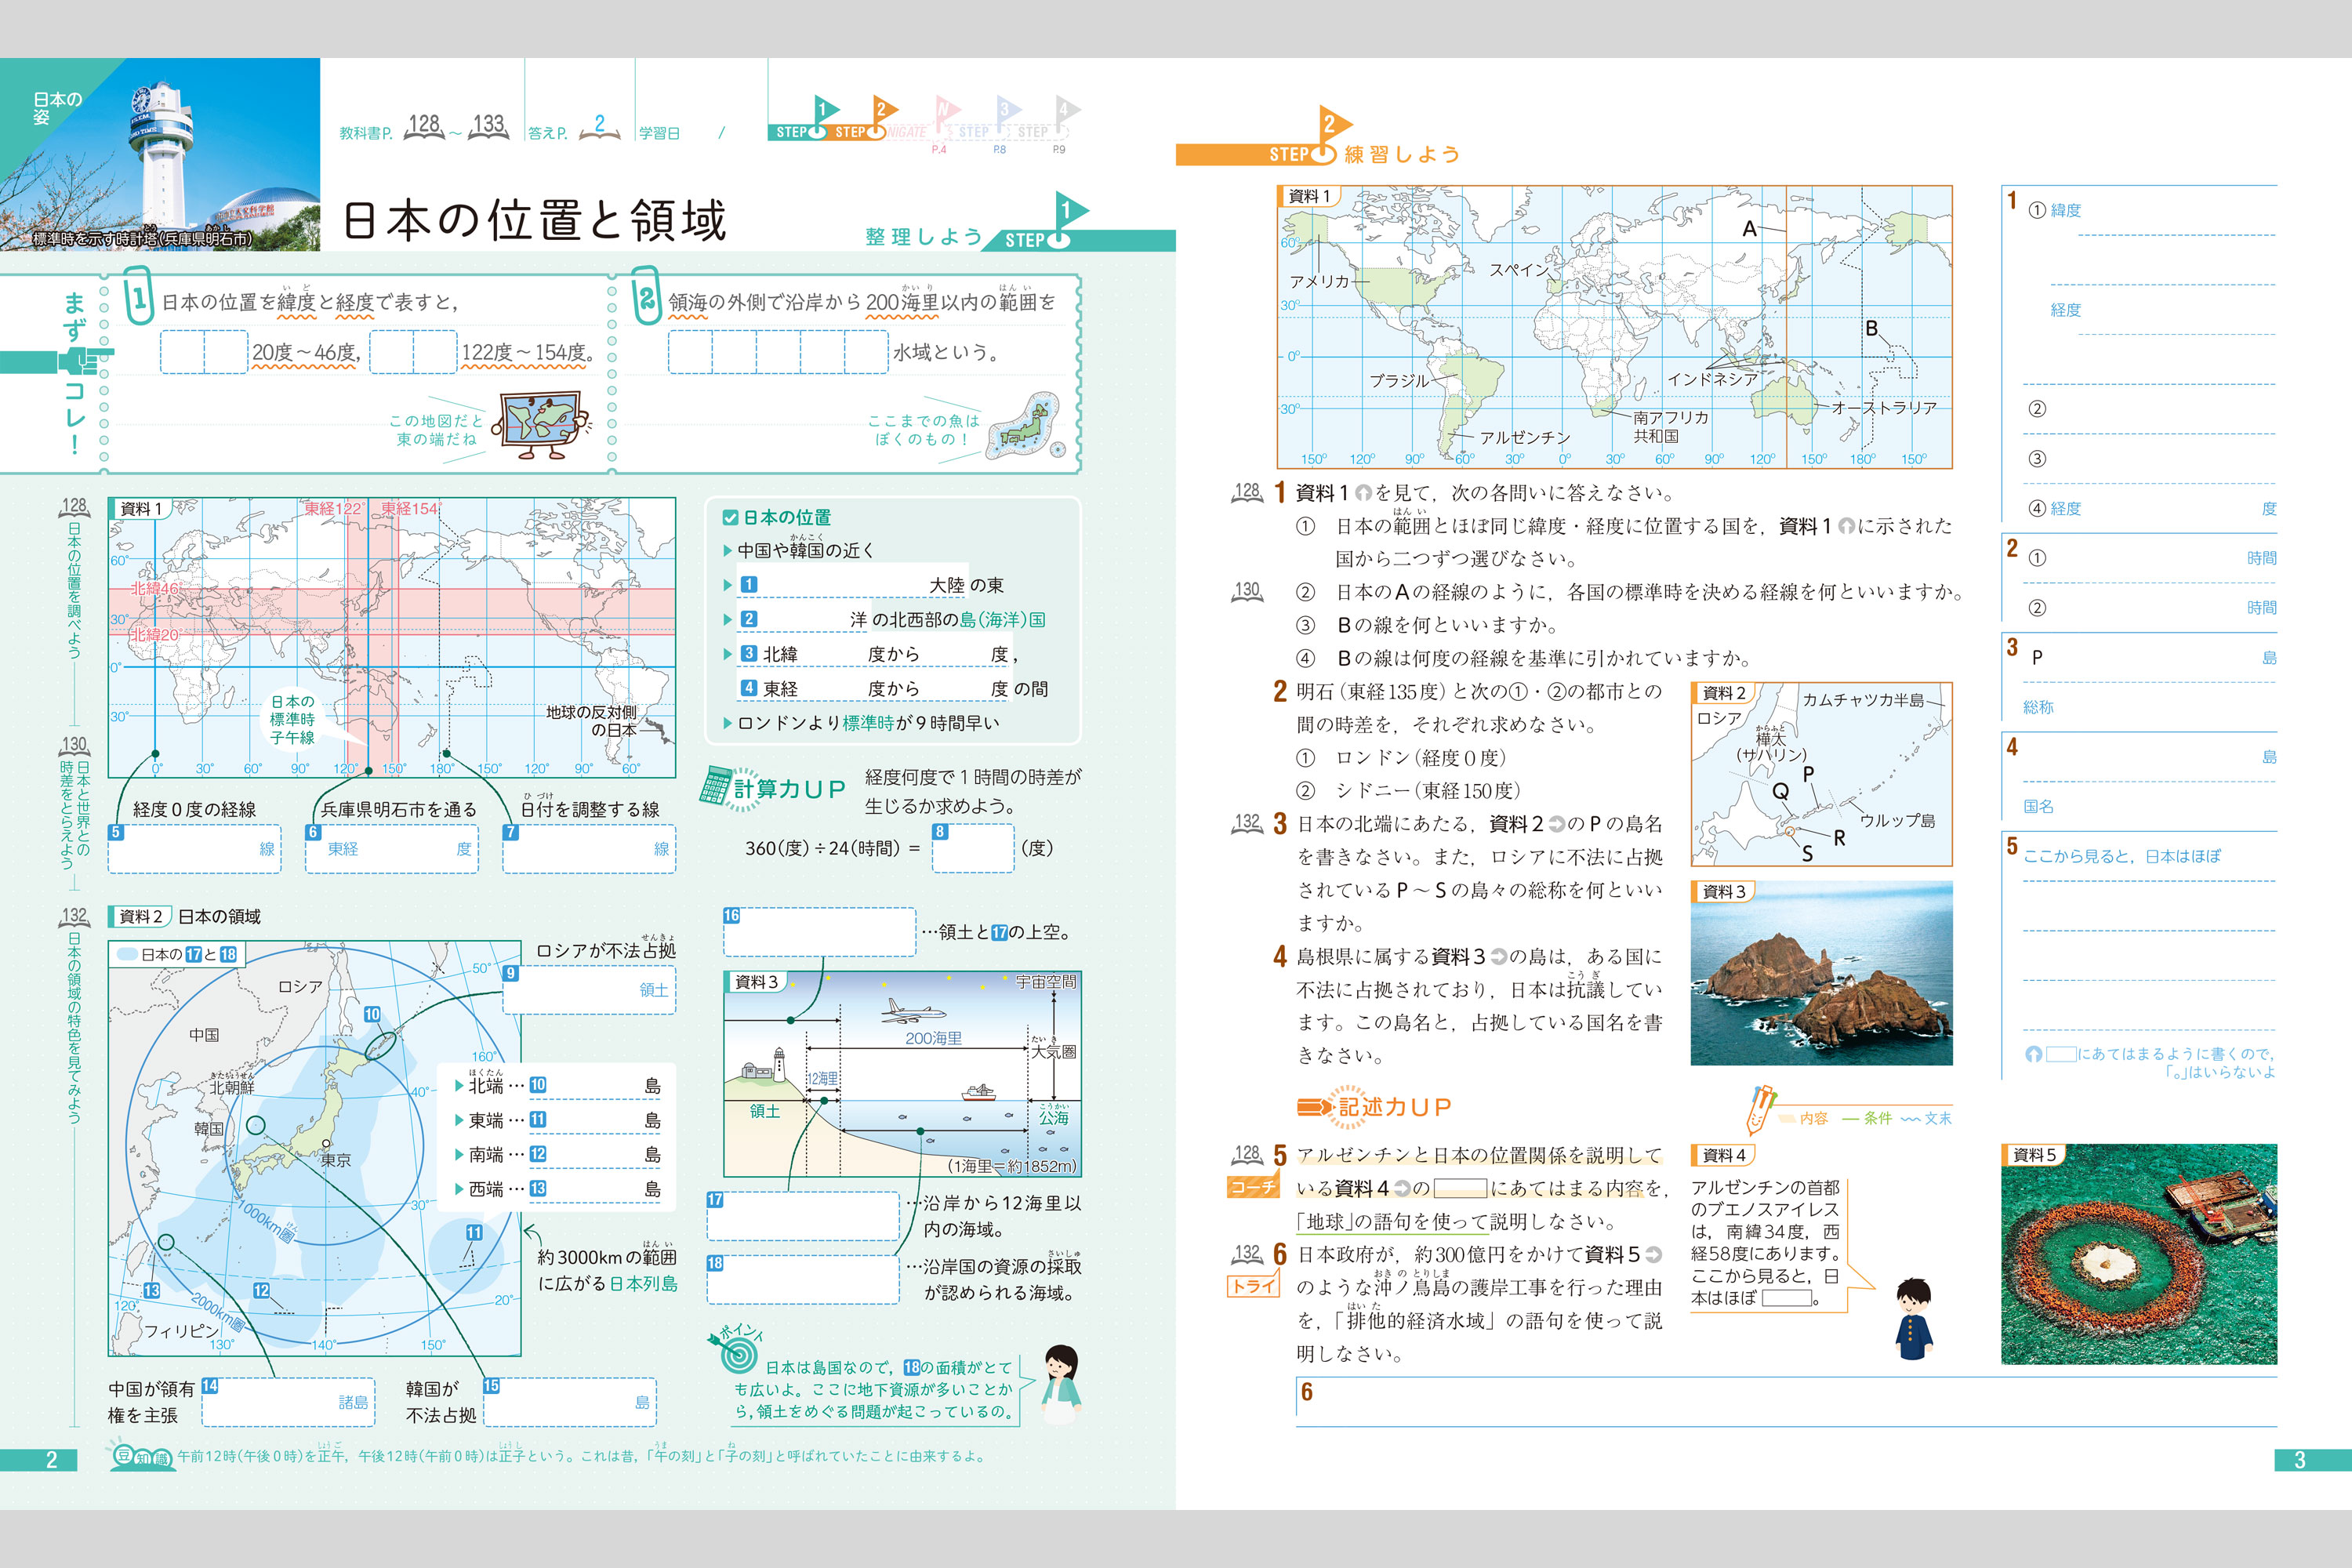Viewport: 2352px width, 1568px height.
Task: Click question 2 ② シドニー(東経150度)
Action: [1409, 790]
